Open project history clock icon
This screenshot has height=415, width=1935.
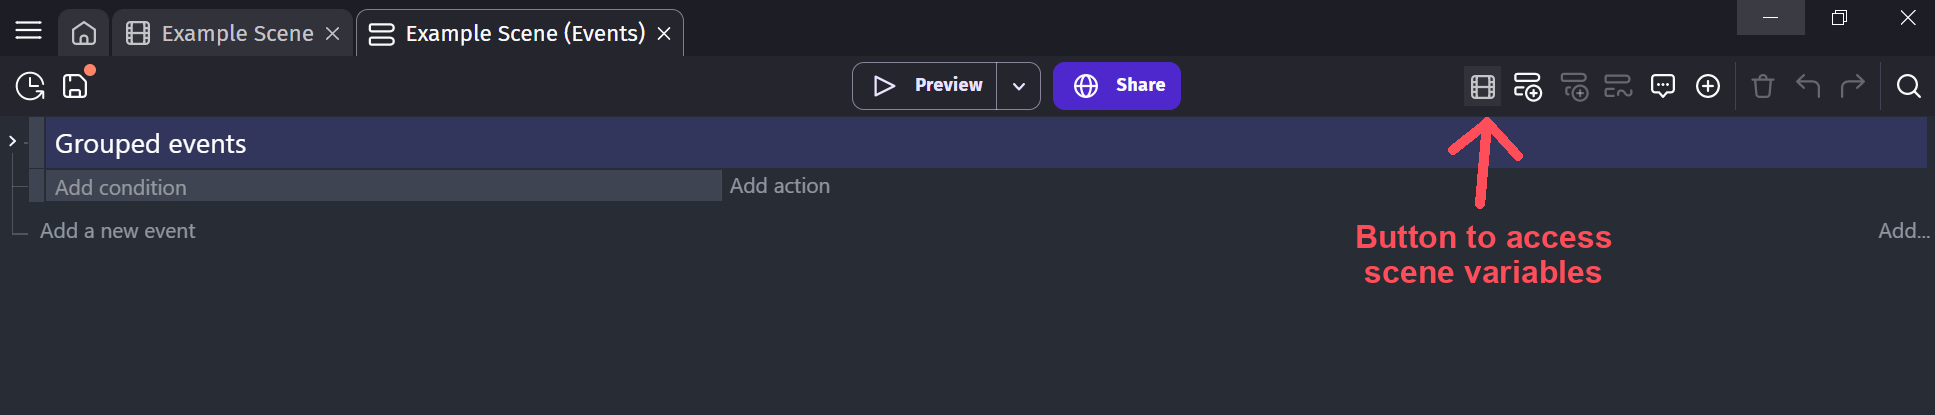(30, 86)
